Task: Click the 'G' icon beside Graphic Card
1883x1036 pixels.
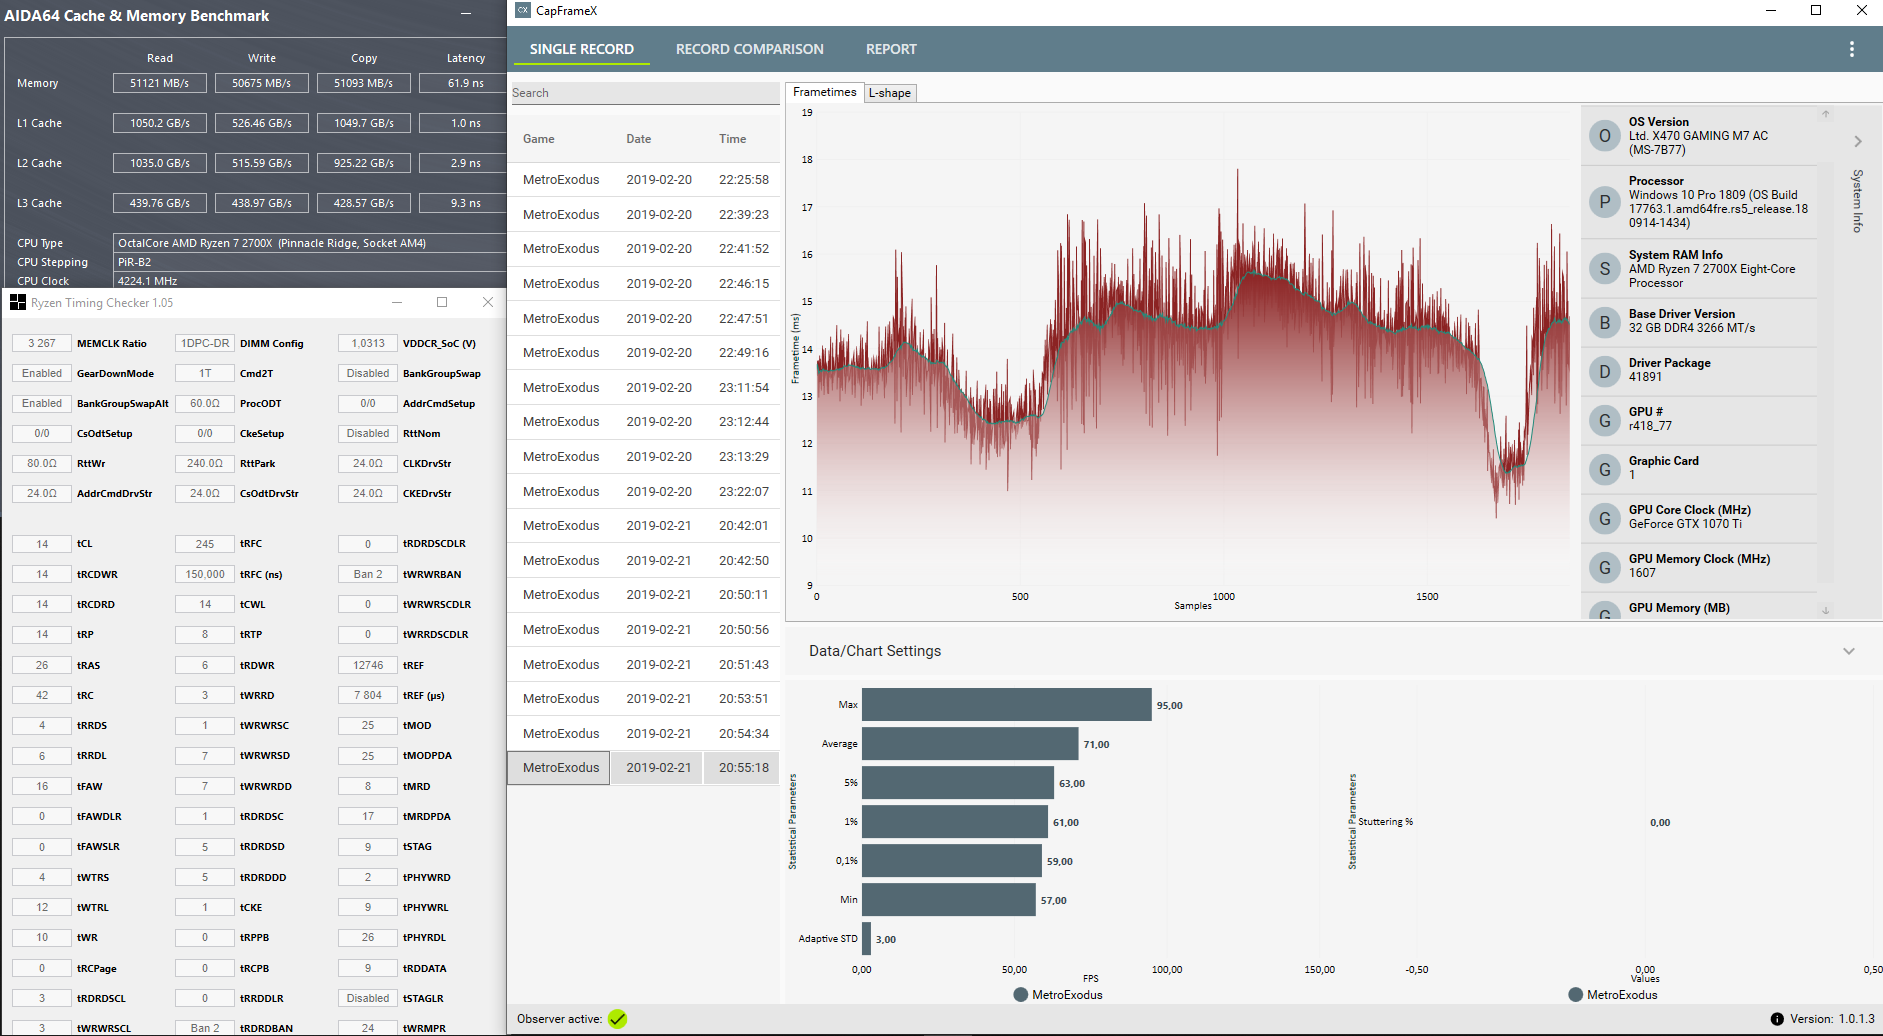Action: pyautogui.click(x=1604, y=469)
